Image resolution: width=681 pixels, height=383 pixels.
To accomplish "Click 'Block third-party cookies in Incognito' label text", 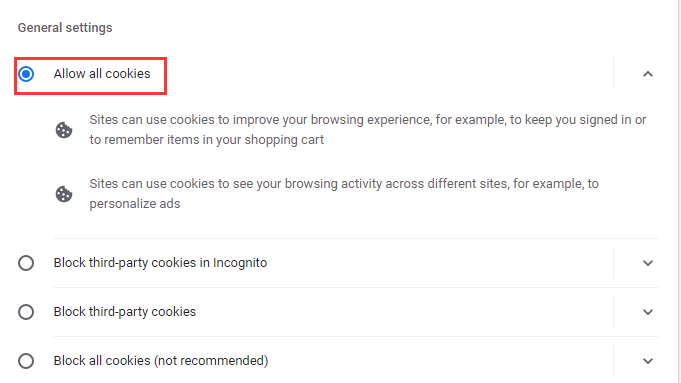I will tap(160, 263).
